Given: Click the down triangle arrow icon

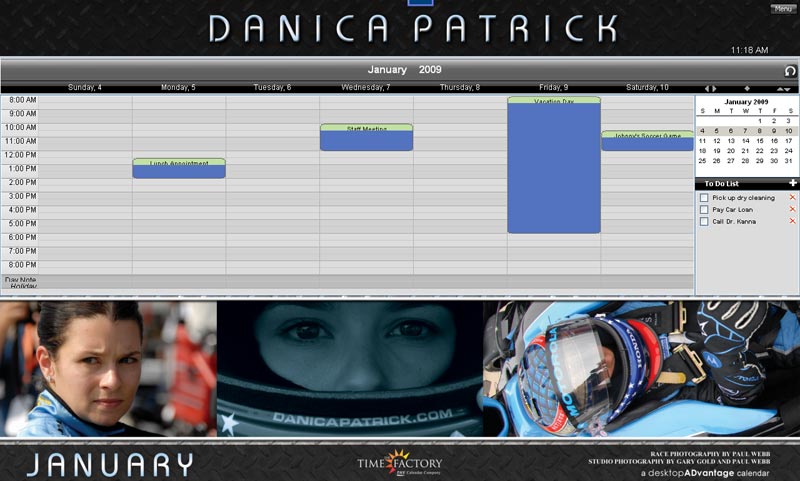Looking at the screenshot, I should 787,89.
